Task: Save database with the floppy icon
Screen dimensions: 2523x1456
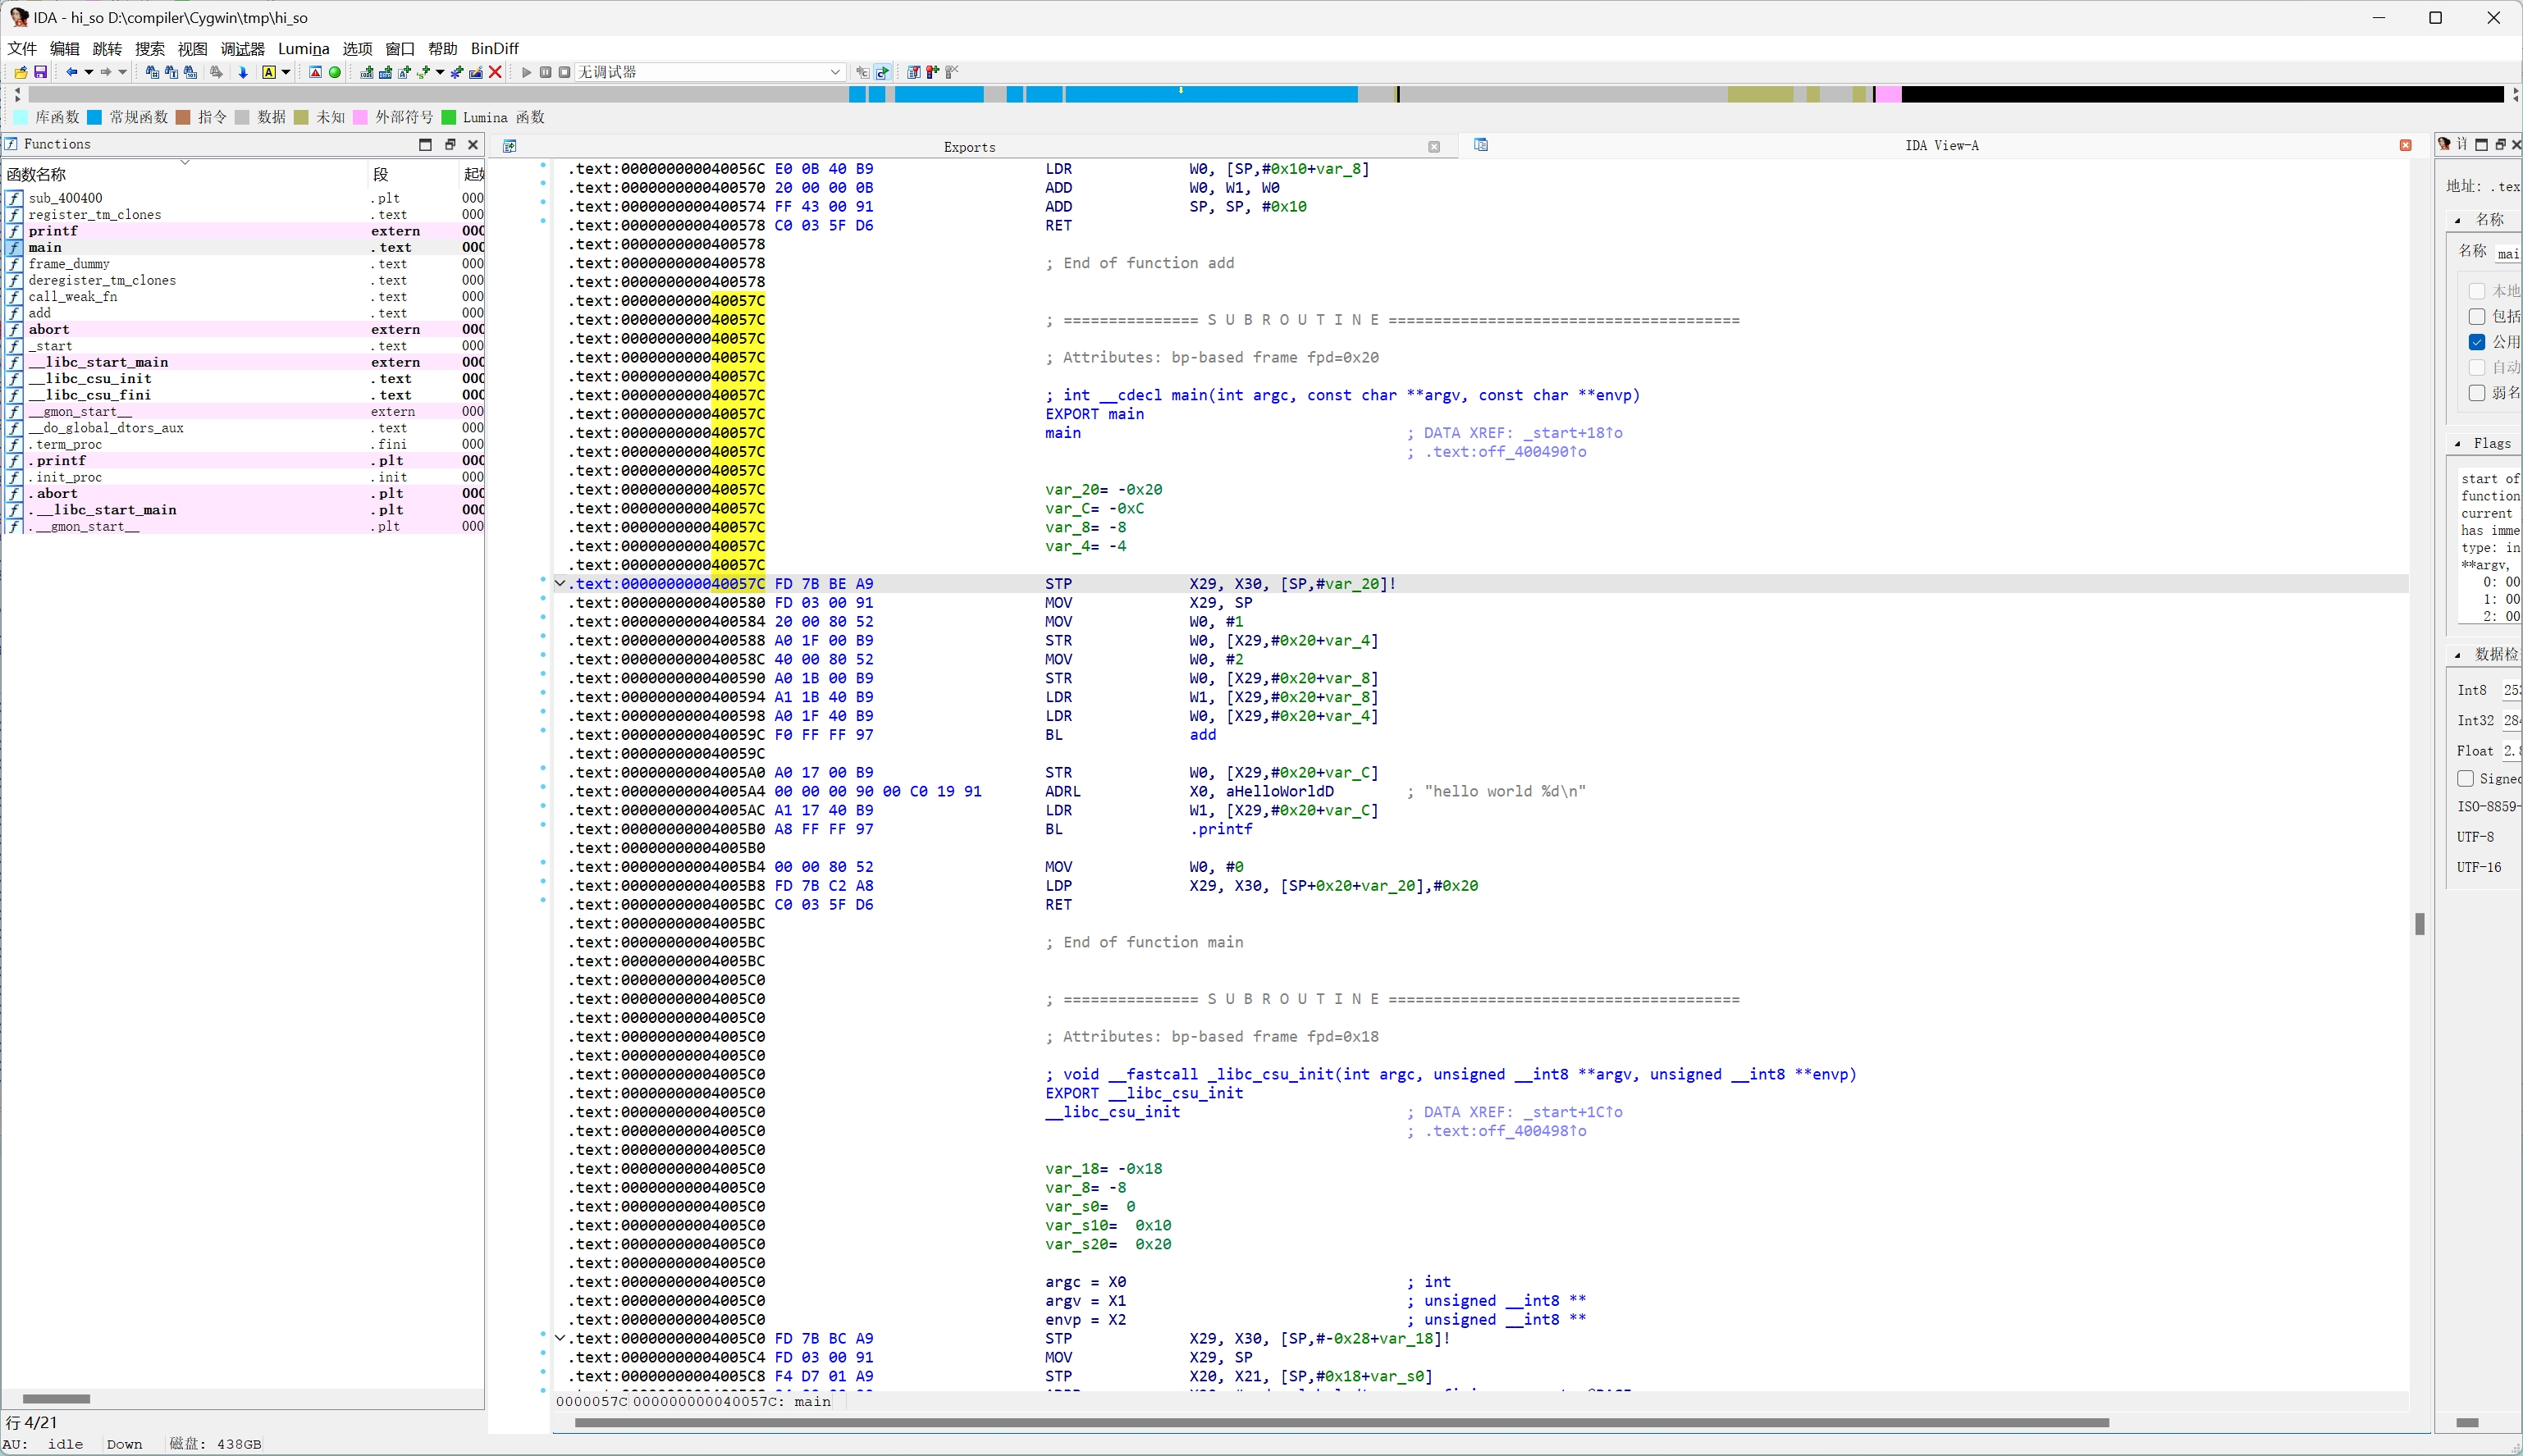Action: coord(41,72)
